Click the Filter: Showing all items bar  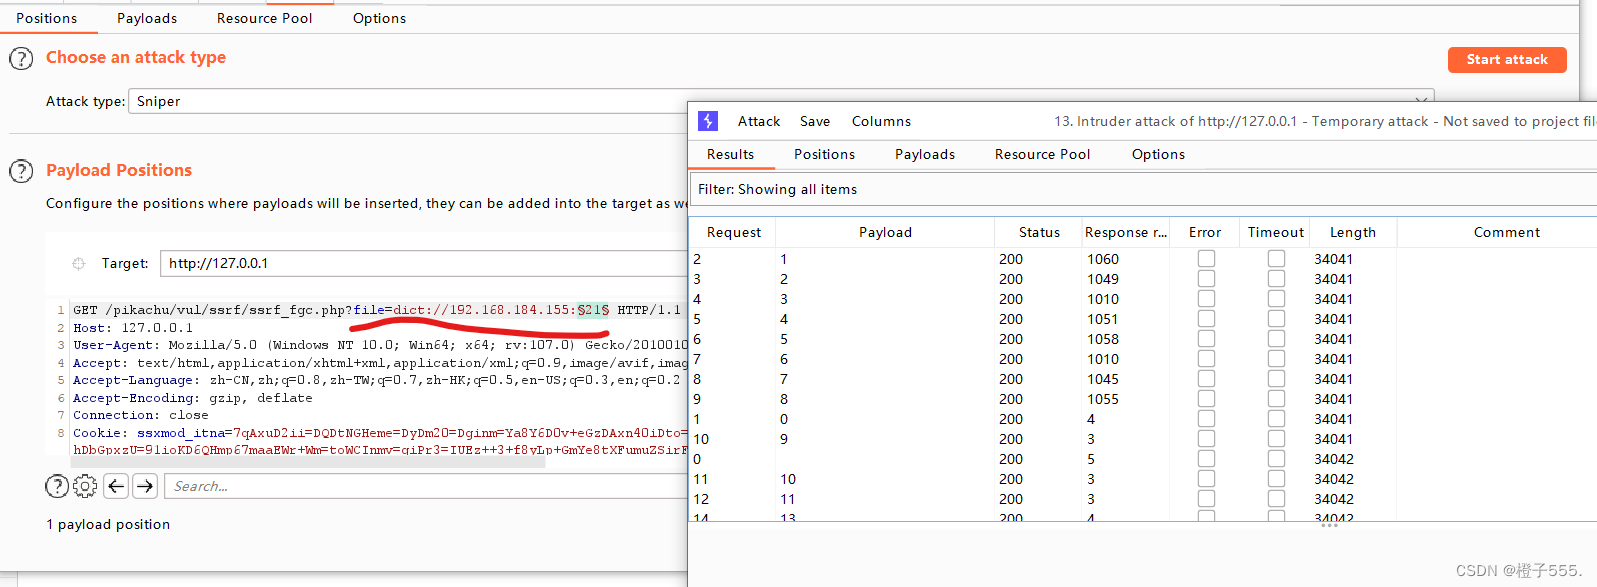point(1143,189)
